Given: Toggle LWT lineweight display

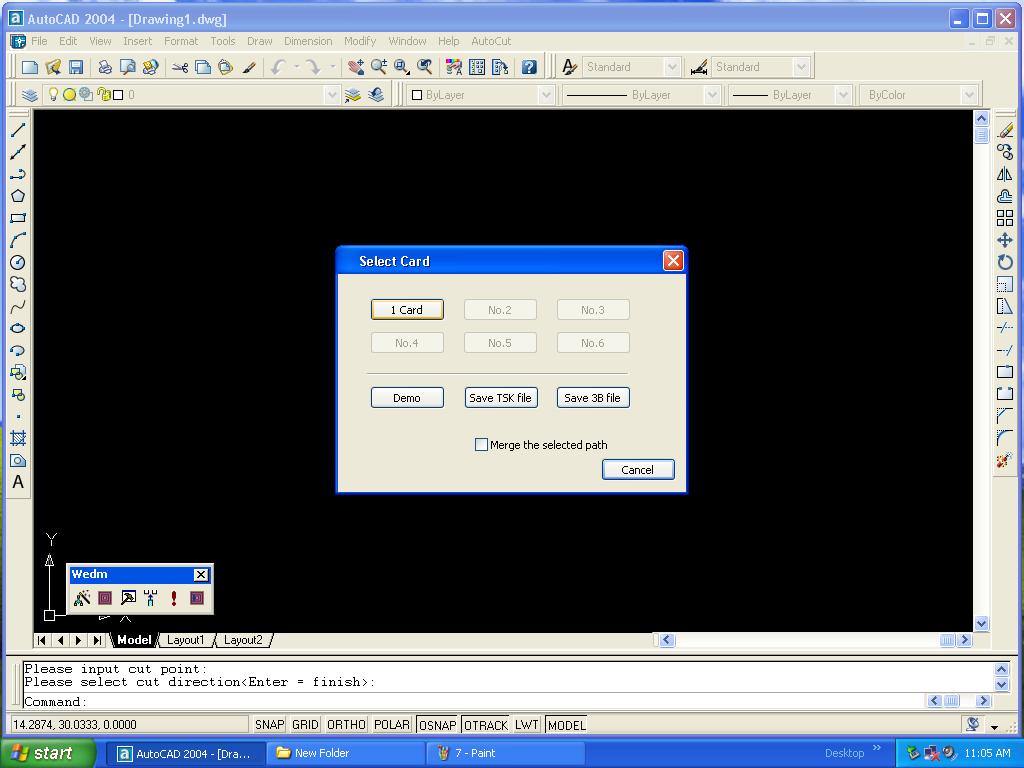Looking at the screenshot, I should (x=526, y=725).
